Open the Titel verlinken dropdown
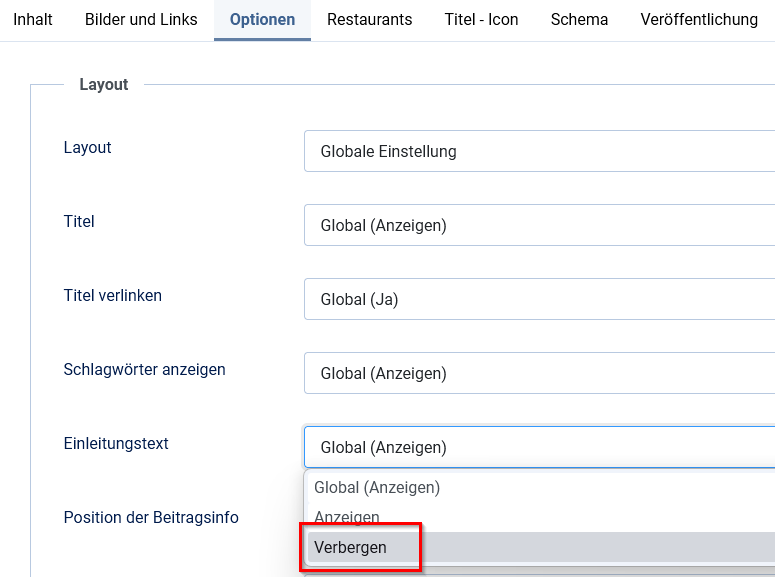This screenshot has width=775, height=577. (539, 300)
